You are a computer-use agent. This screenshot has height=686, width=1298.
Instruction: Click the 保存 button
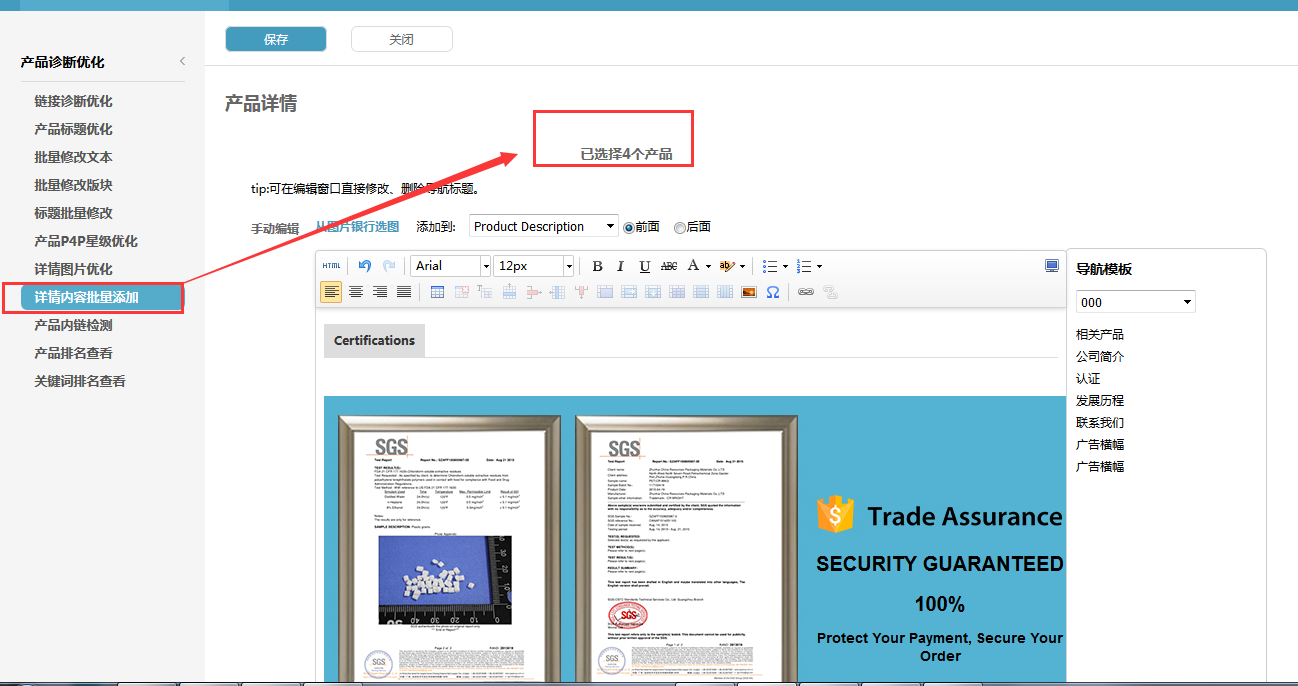[x=276, y=39]
